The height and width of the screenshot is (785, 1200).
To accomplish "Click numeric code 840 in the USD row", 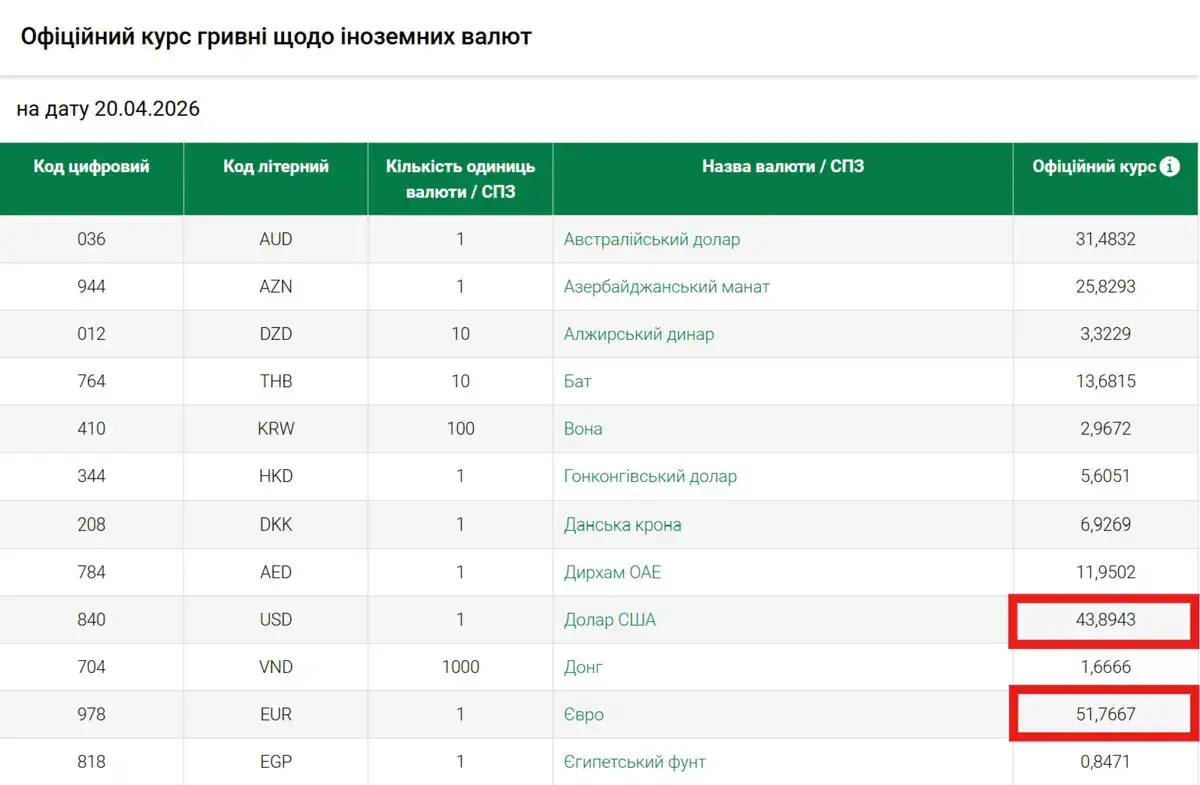I will tap(91, 620).
